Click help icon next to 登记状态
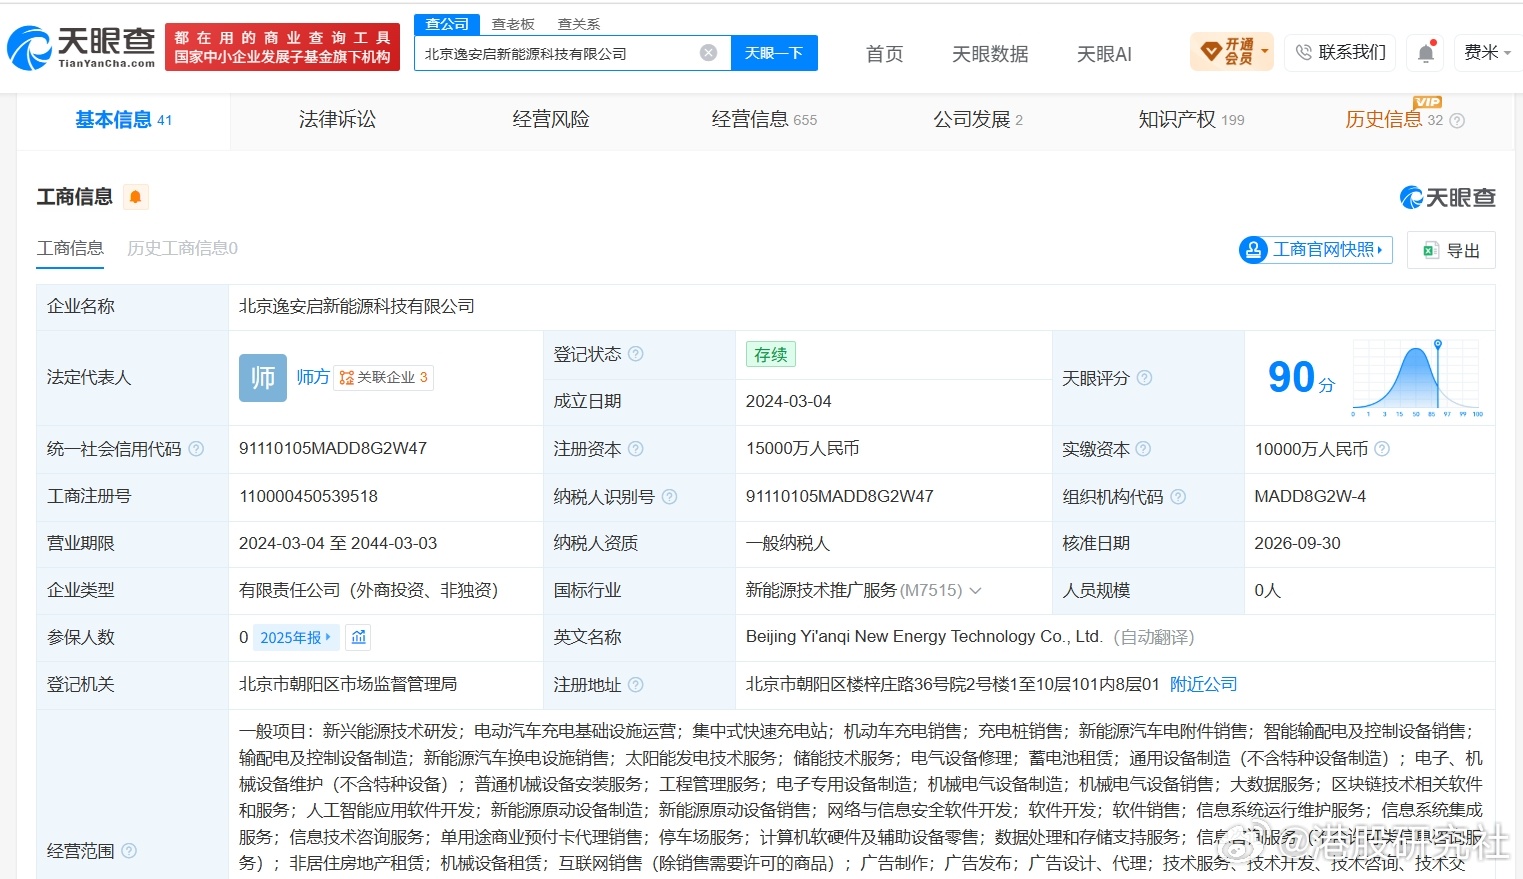Screen dimensions: 1523x879 pos(635,354)
